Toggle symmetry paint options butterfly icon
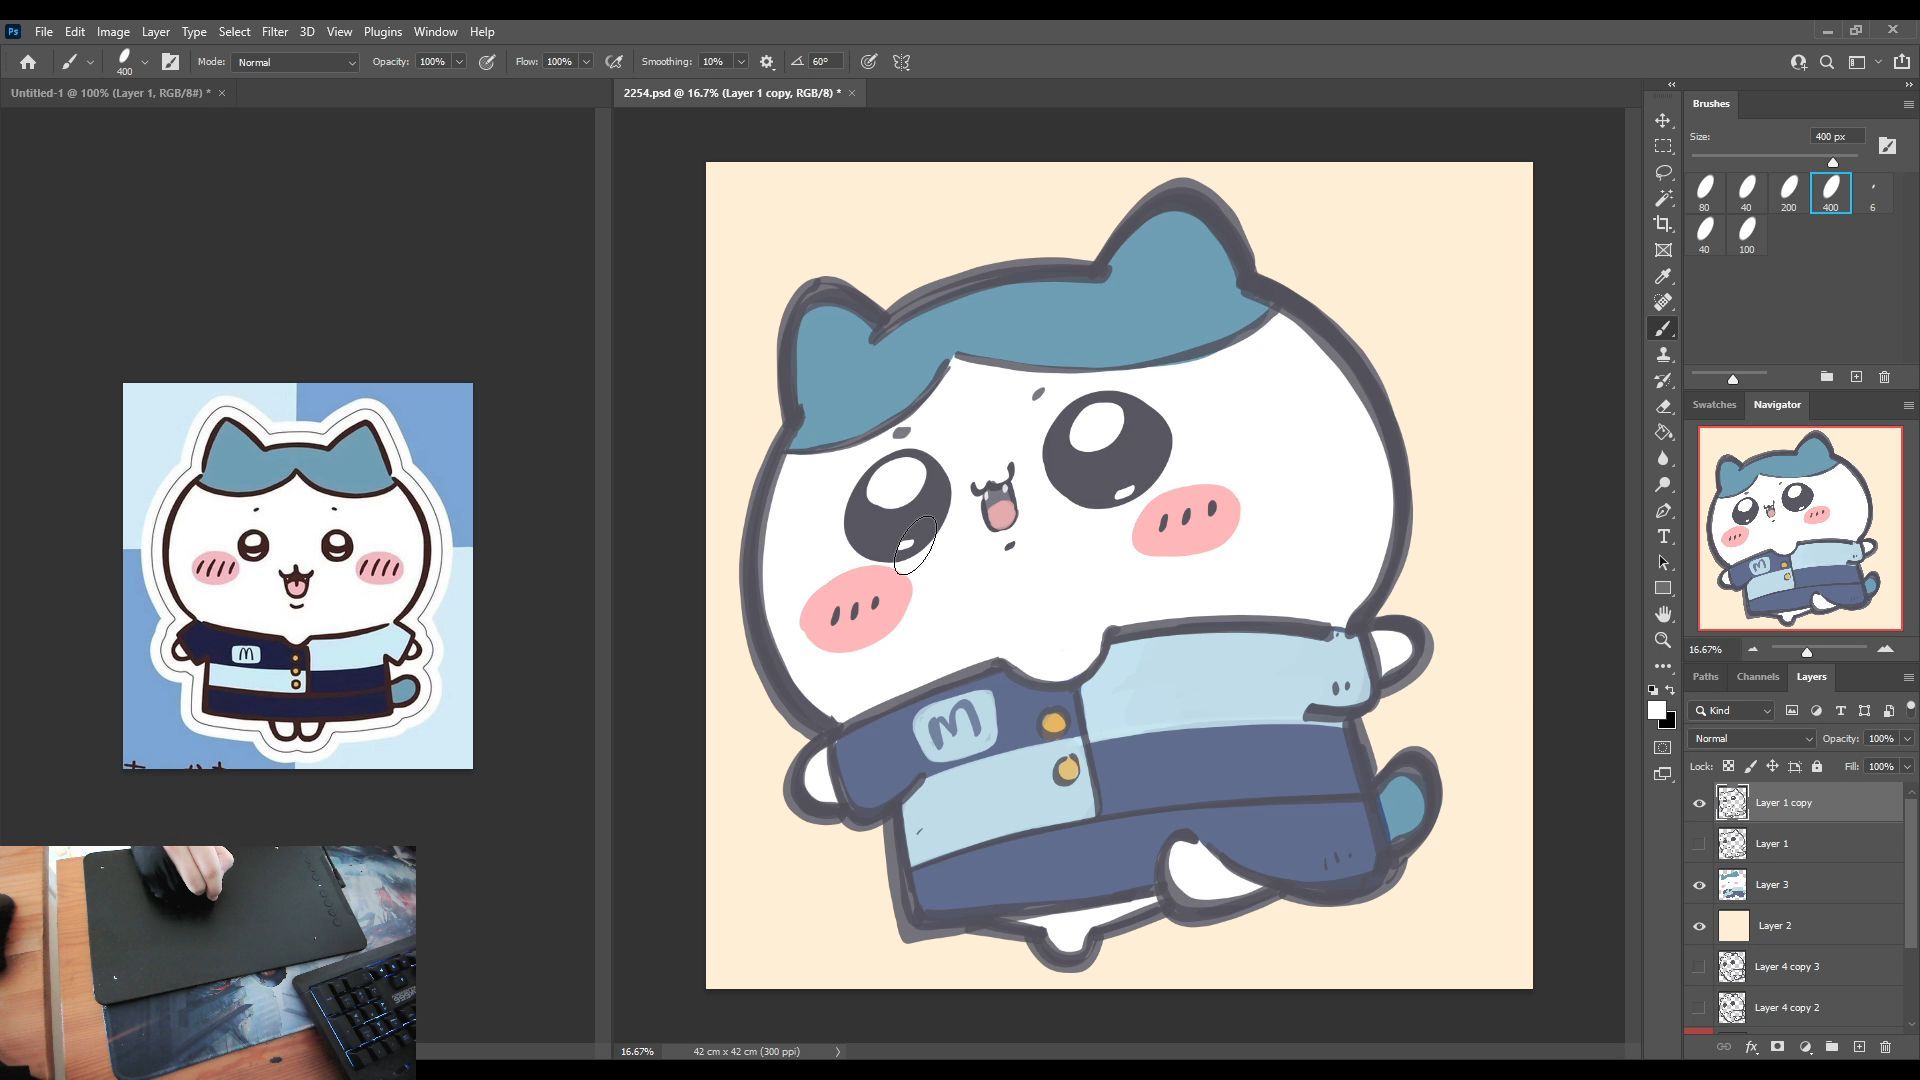This screenshot has width=1920, height=1080. [901, 62]
